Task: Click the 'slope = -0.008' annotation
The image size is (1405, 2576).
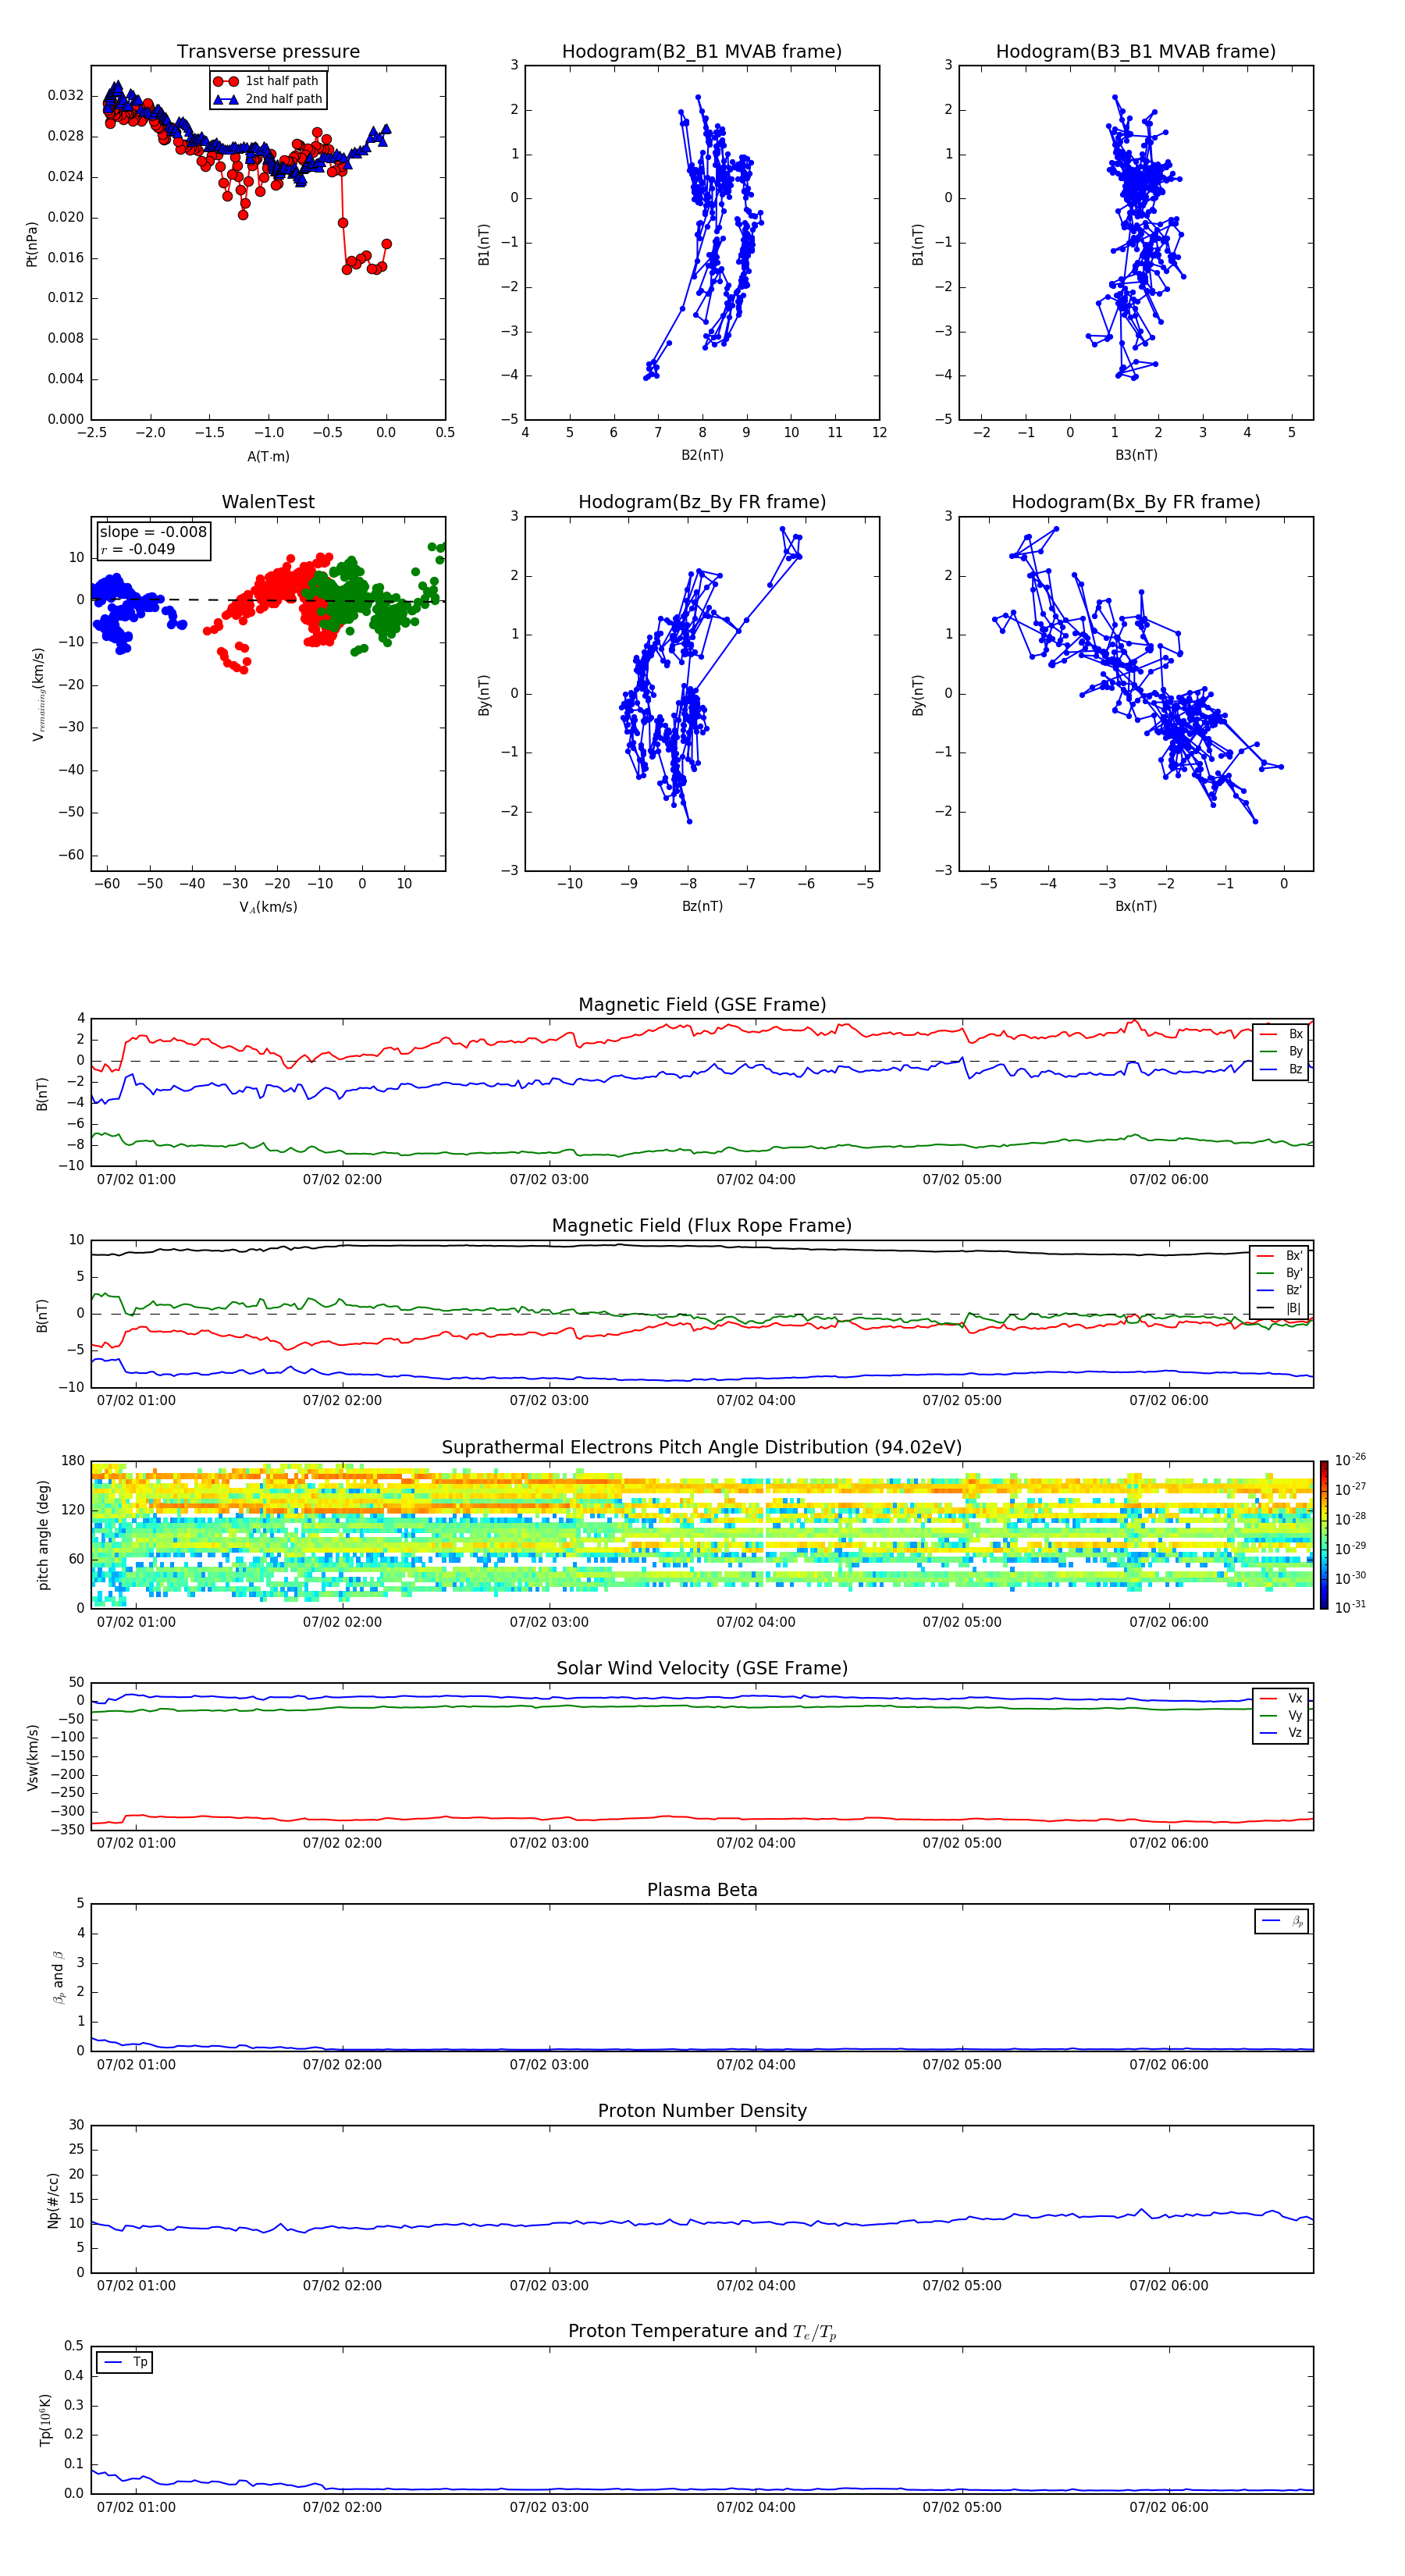Action: [x=153, y=532]
